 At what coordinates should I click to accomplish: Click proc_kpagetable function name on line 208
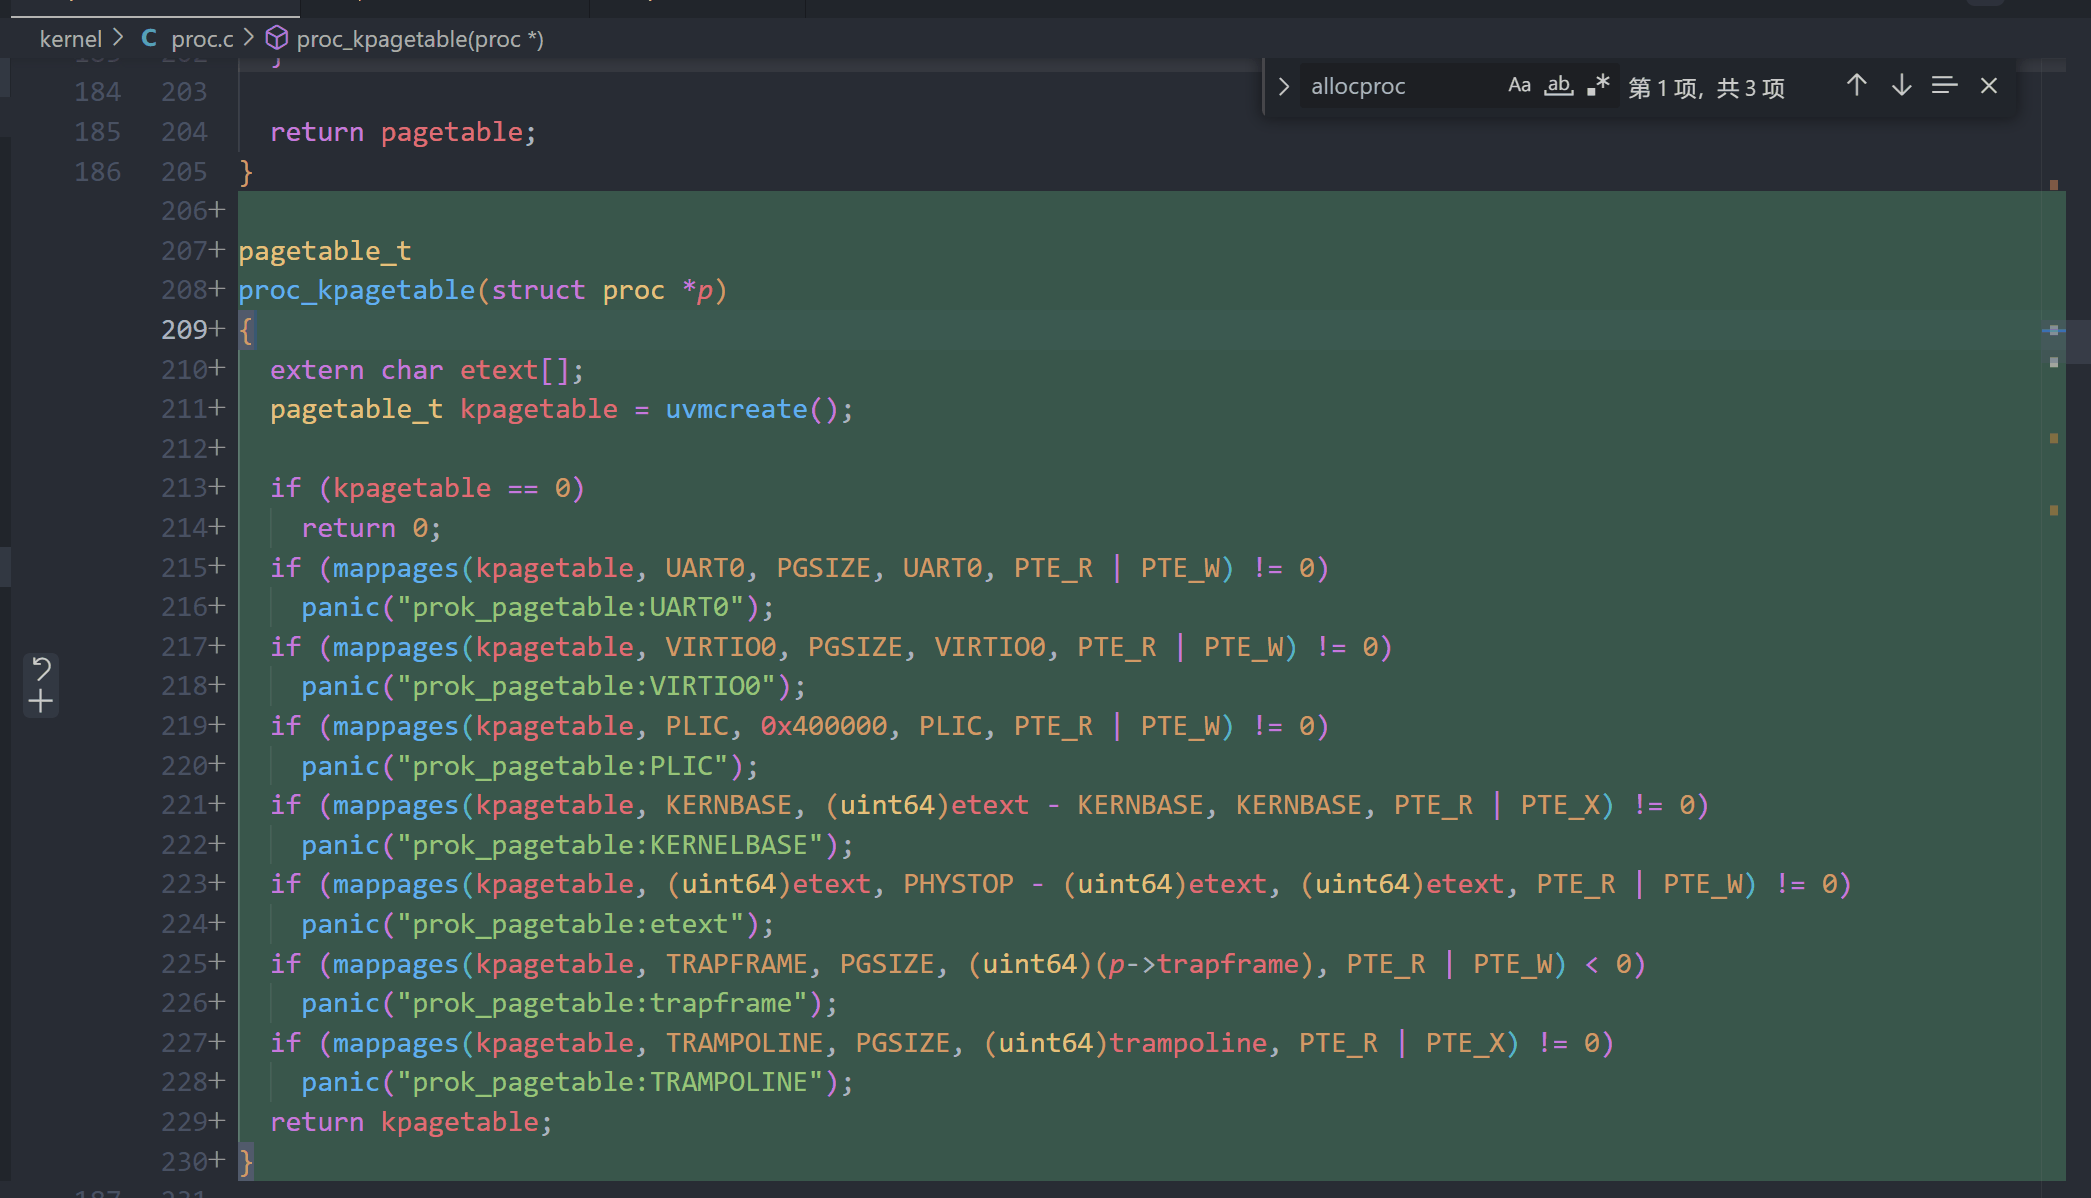point(356,290)
